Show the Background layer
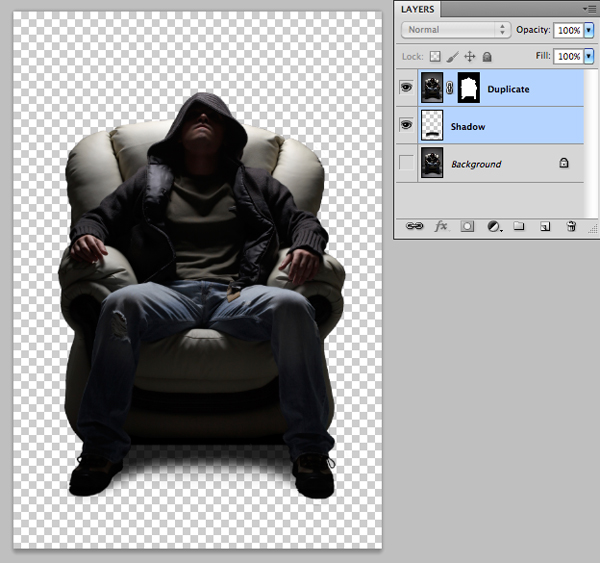 click(407, 163)
